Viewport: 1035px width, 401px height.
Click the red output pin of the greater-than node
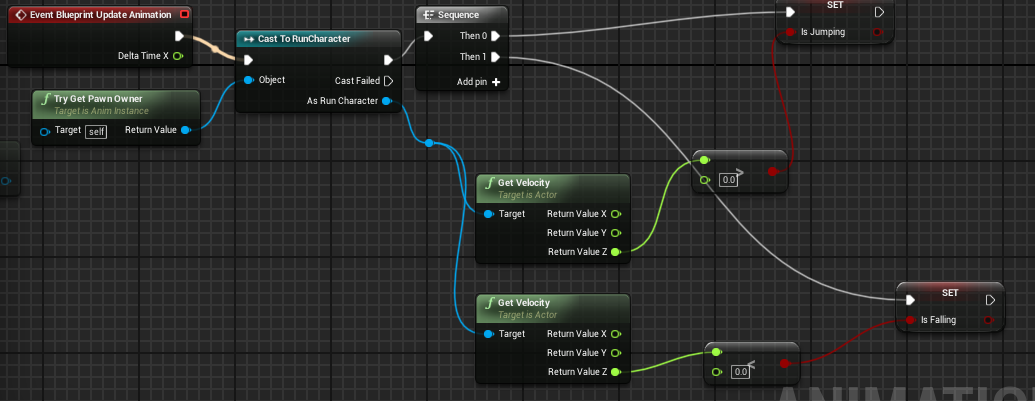pos(772,171)
